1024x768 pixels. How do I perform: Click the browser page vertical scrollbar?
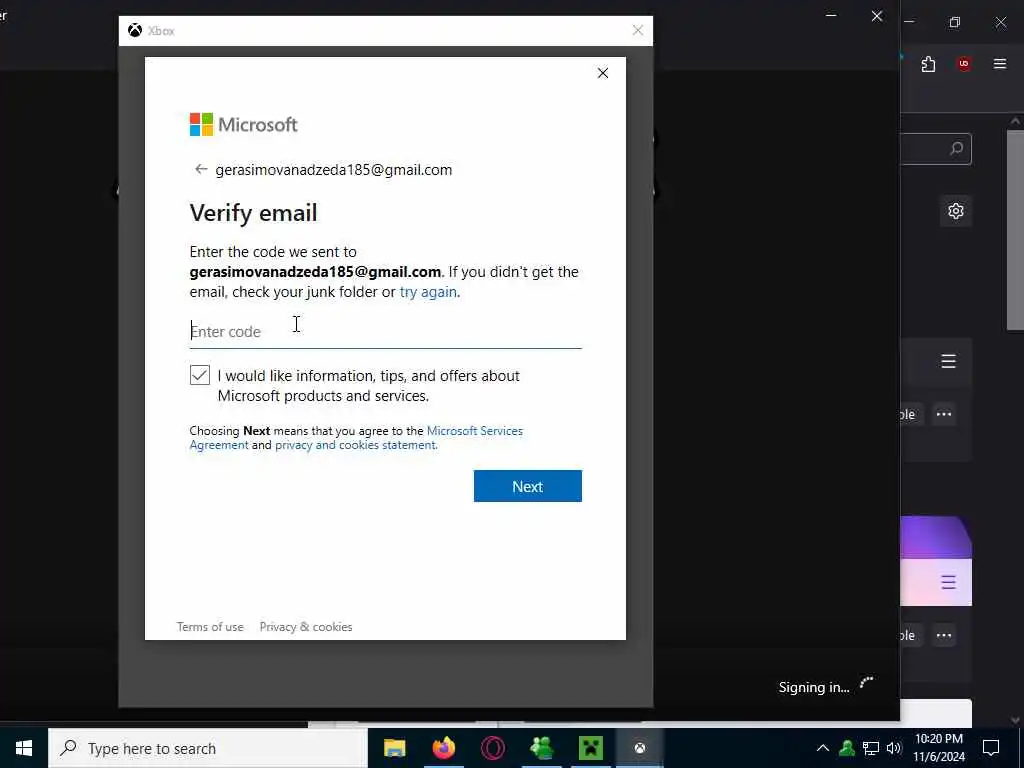1015,231
